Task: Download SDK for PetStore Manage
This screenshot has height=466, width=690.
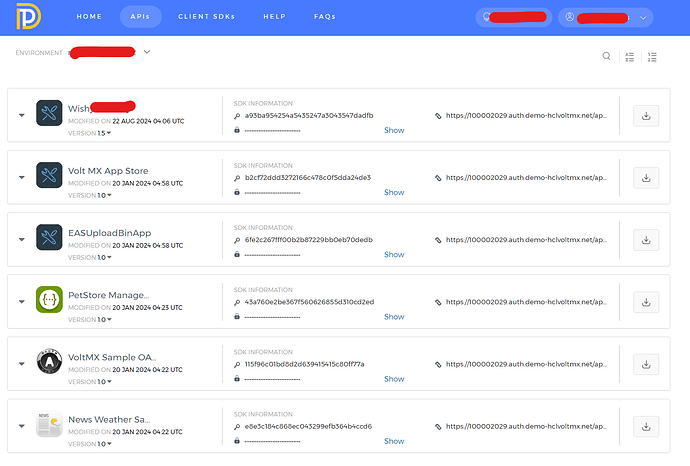Action: [x=646, y=302]
